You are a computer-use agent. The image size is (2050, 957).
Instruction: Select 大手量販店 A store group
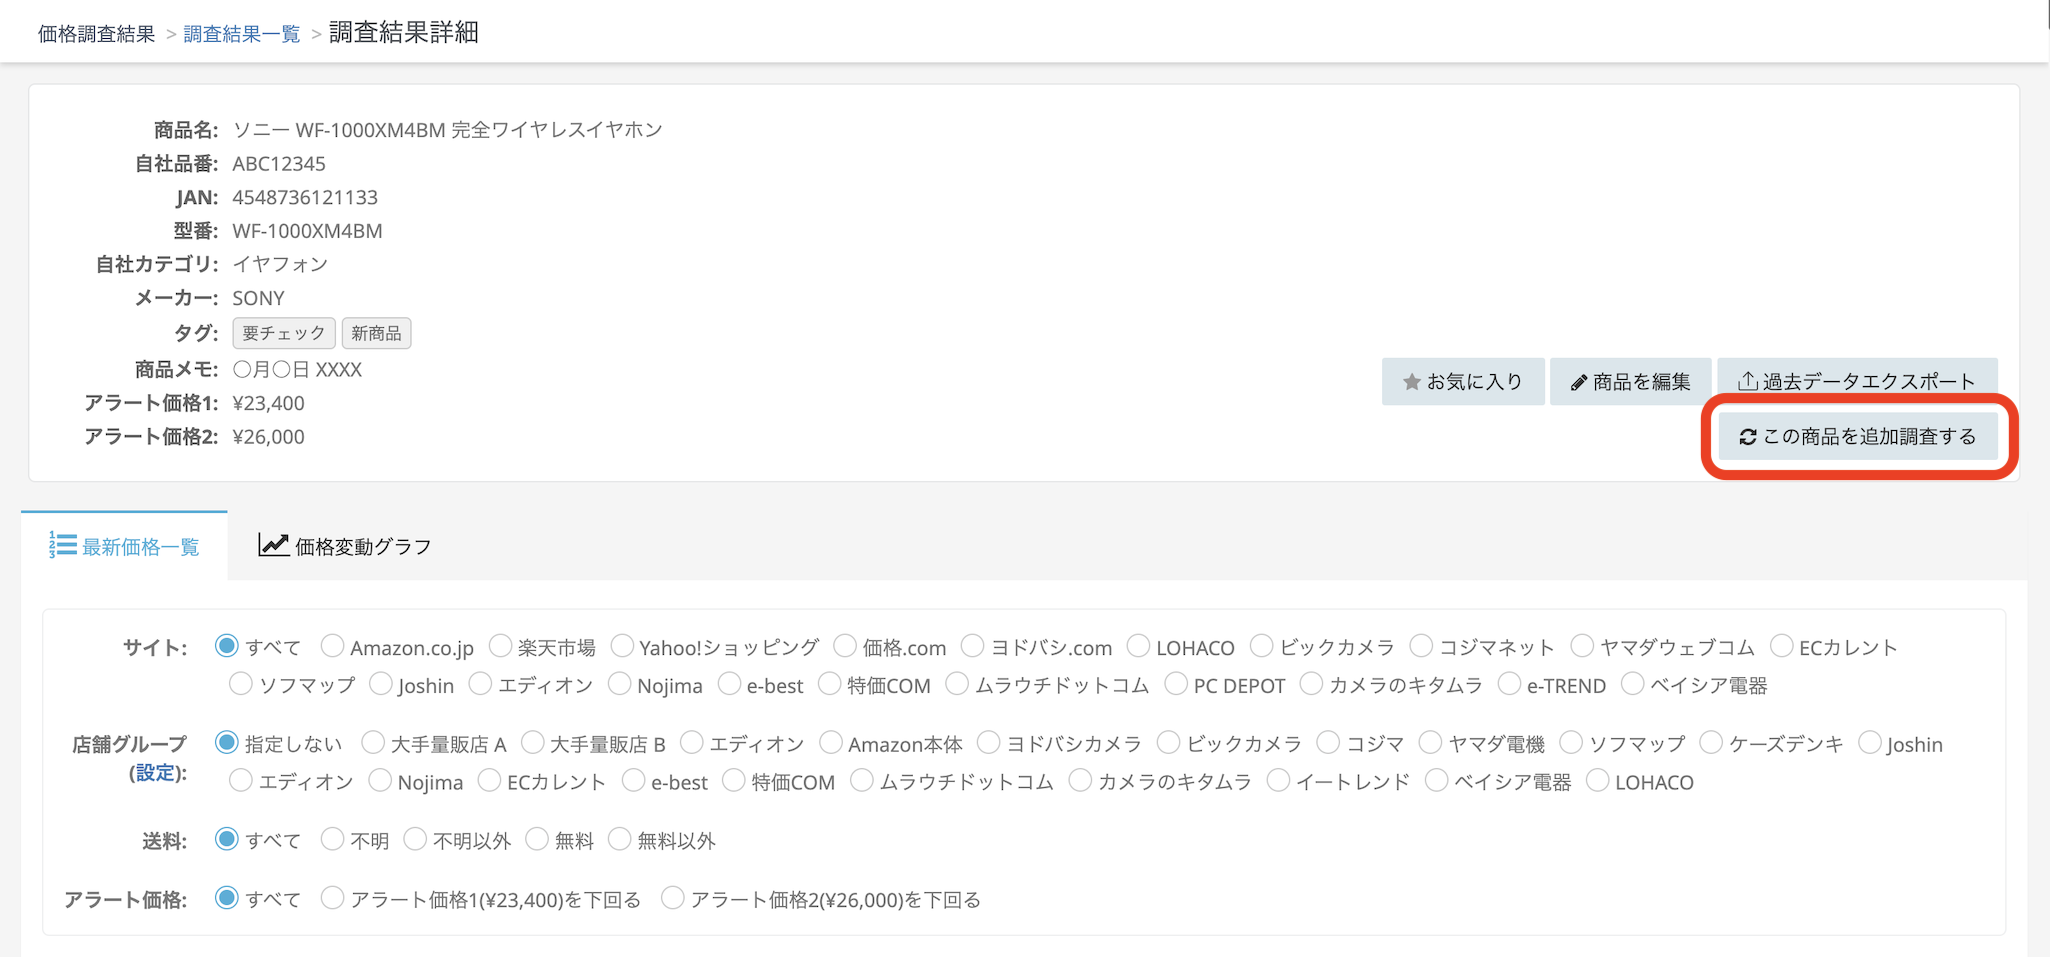[x=373, y=743]
